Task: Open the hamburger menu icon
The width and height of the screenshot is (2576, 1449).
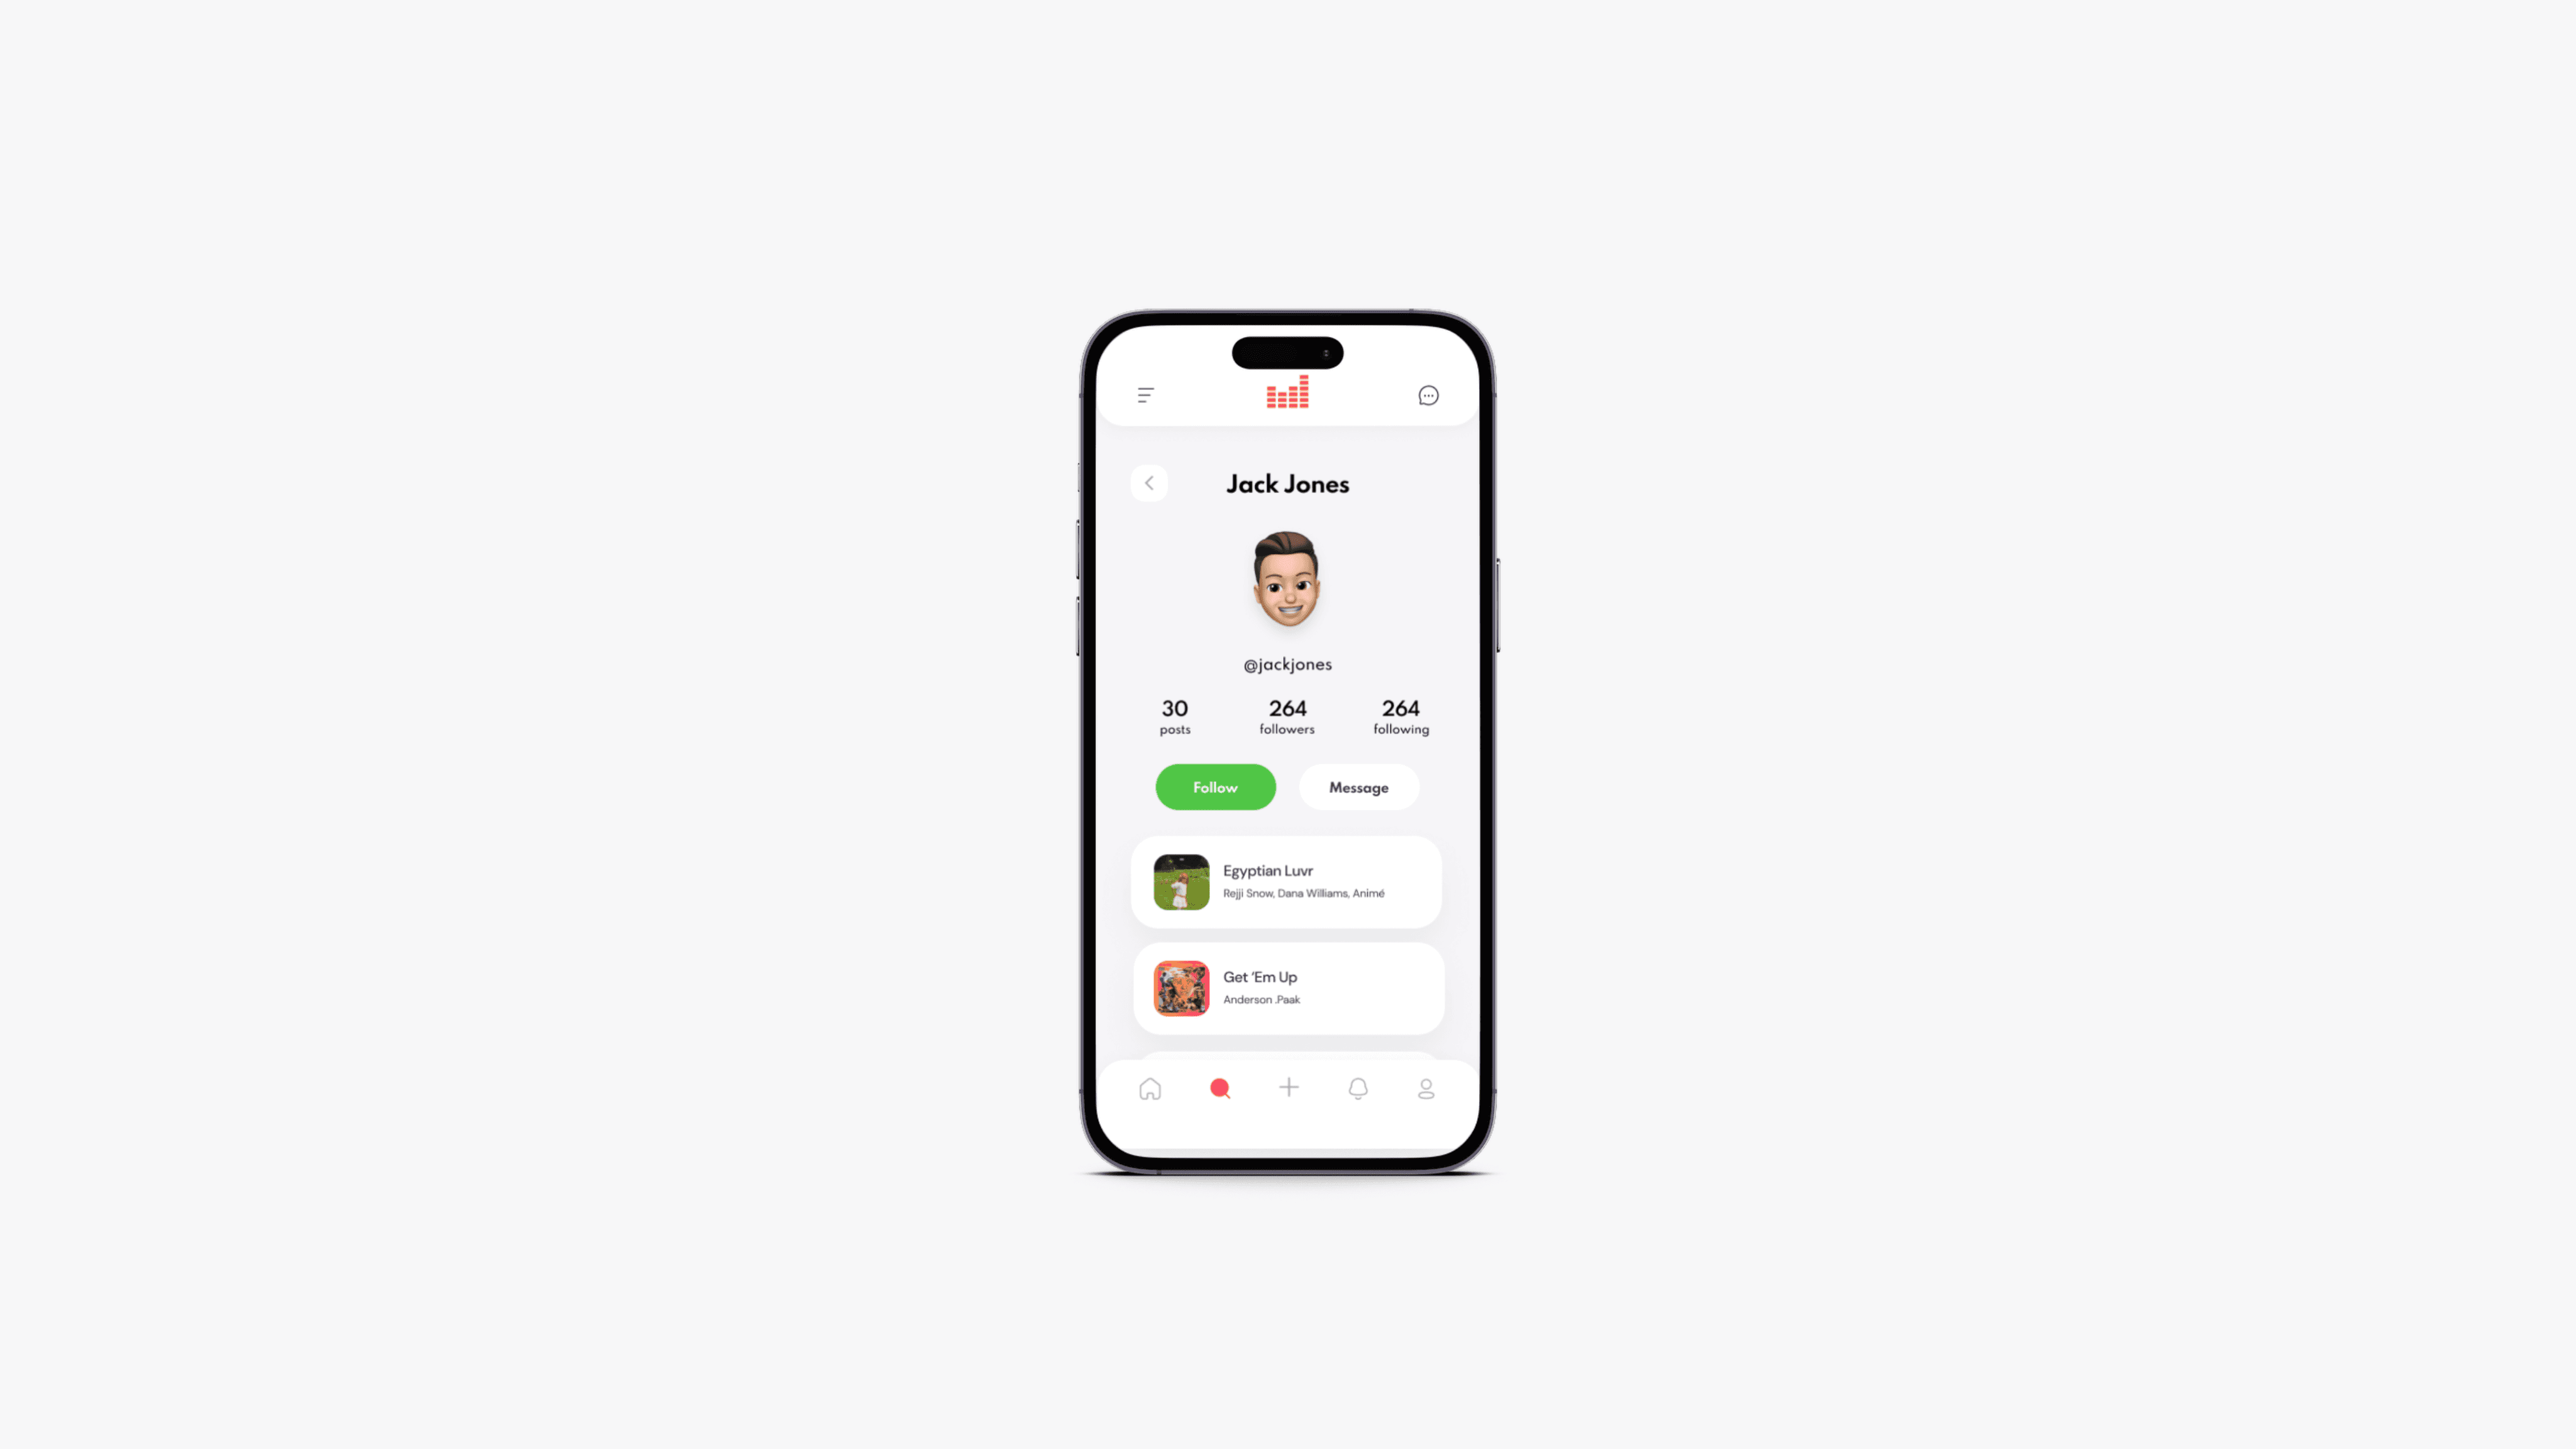Action: (1146, 394)
